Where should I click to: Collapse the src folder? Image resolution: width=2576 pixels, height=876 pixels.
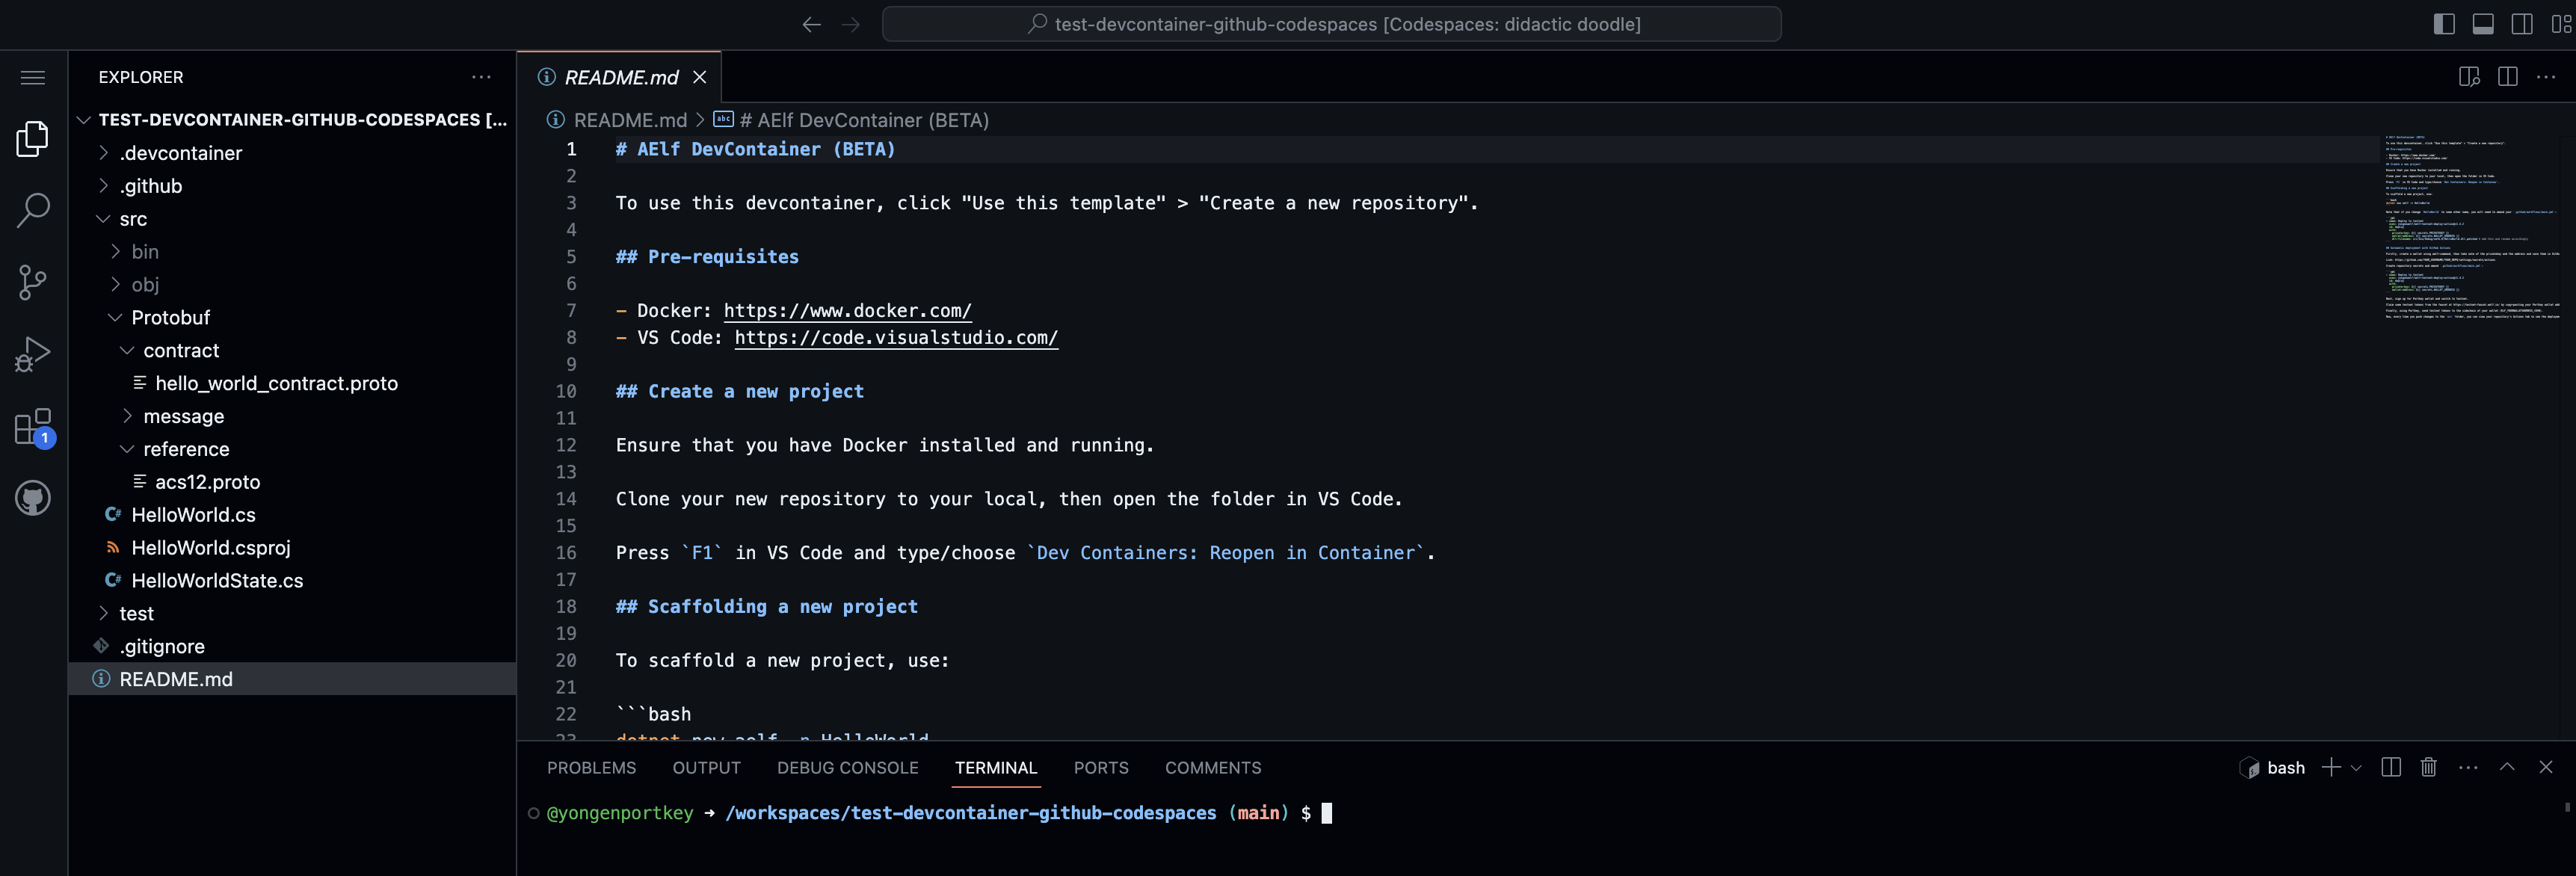click(292, 219)
